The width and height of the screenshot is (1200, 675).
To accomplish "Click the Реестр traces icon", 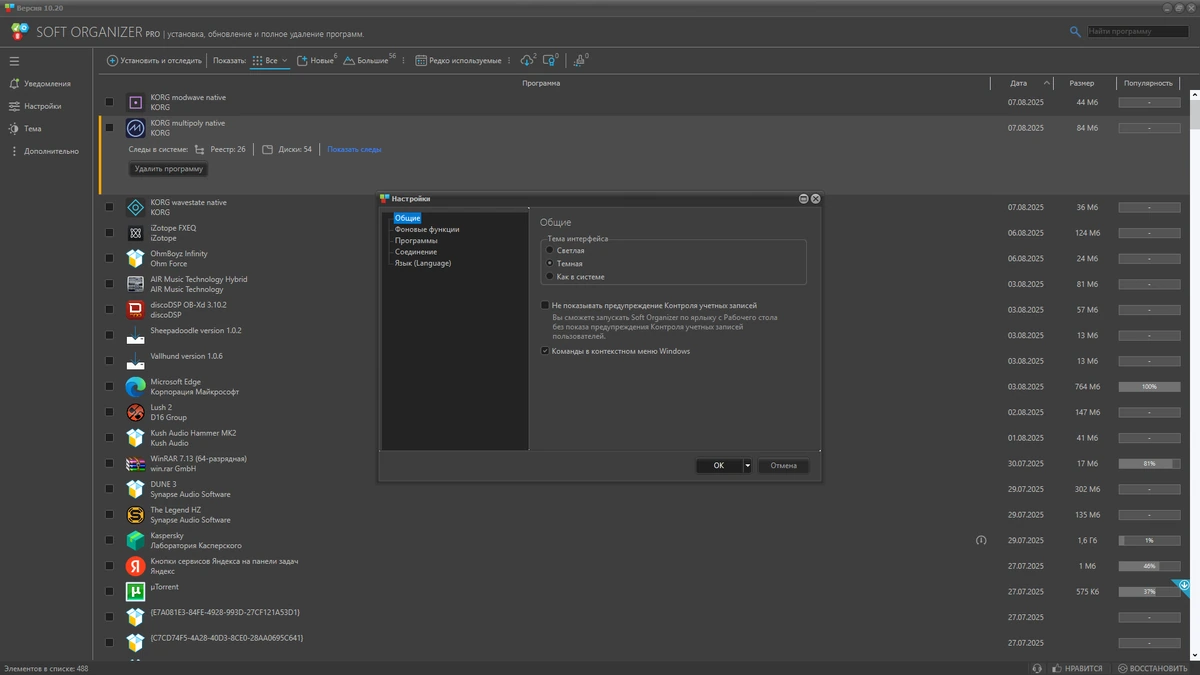I will [199, 149].
